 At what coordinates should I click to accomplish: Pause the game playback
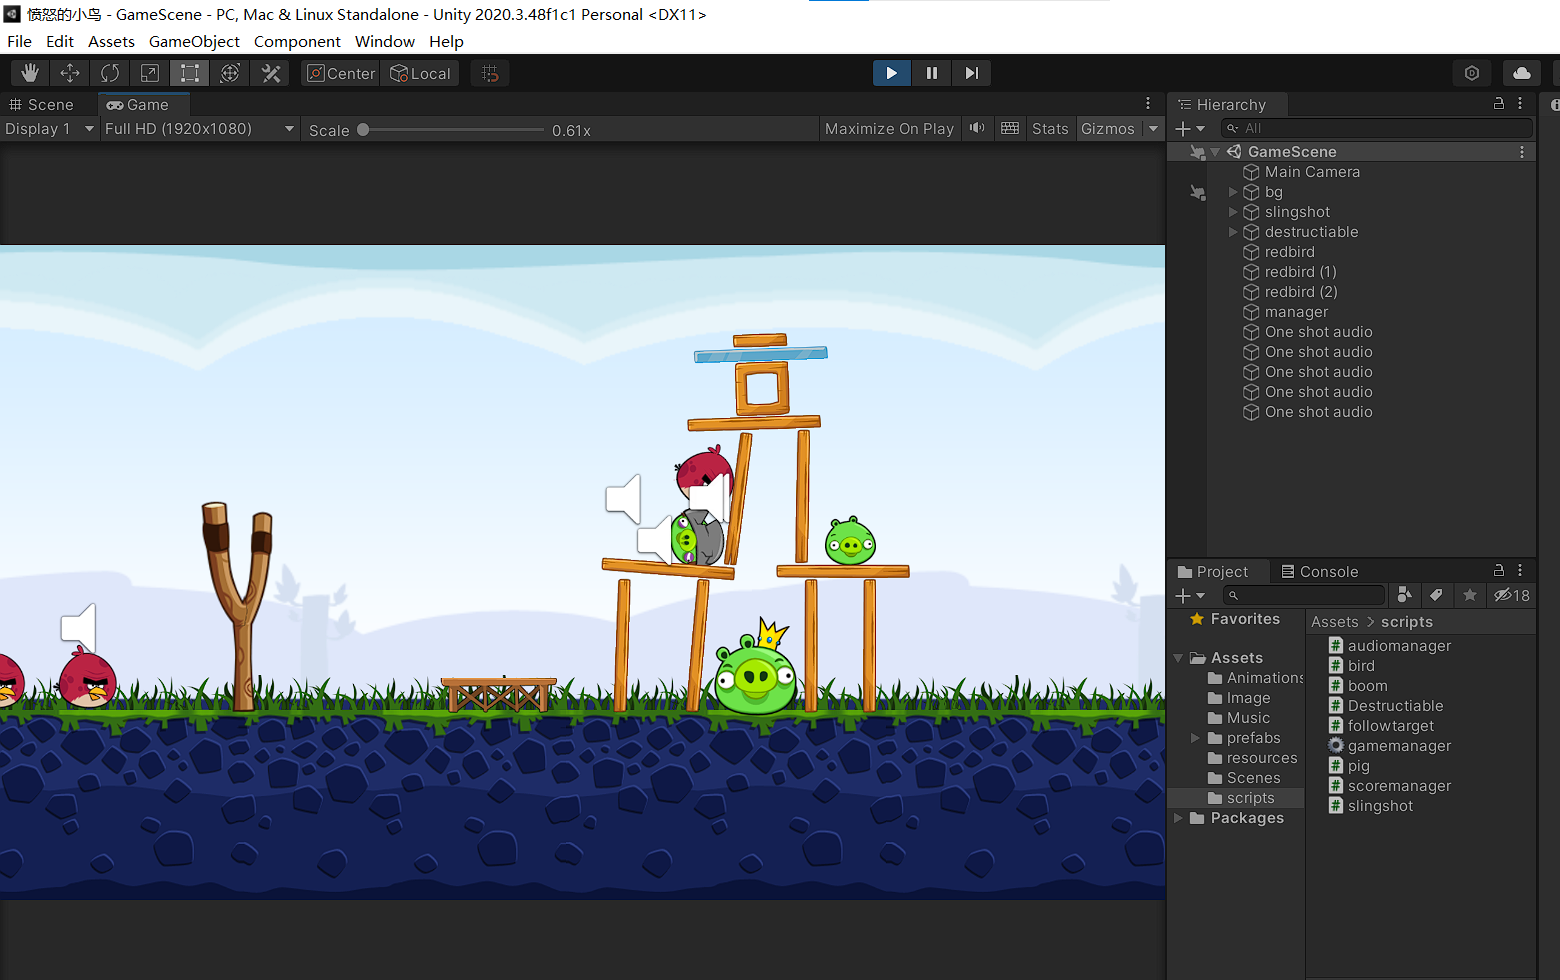click(x=932, y=73)
